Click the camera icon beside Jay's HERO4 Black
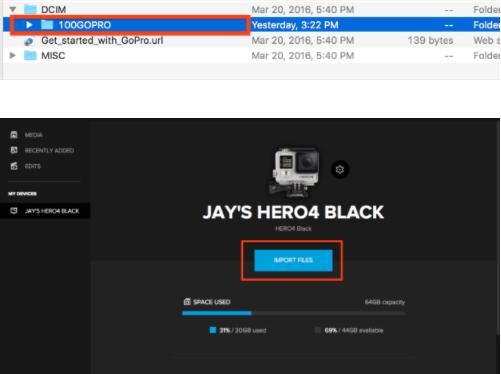 [x=14, y=211]
